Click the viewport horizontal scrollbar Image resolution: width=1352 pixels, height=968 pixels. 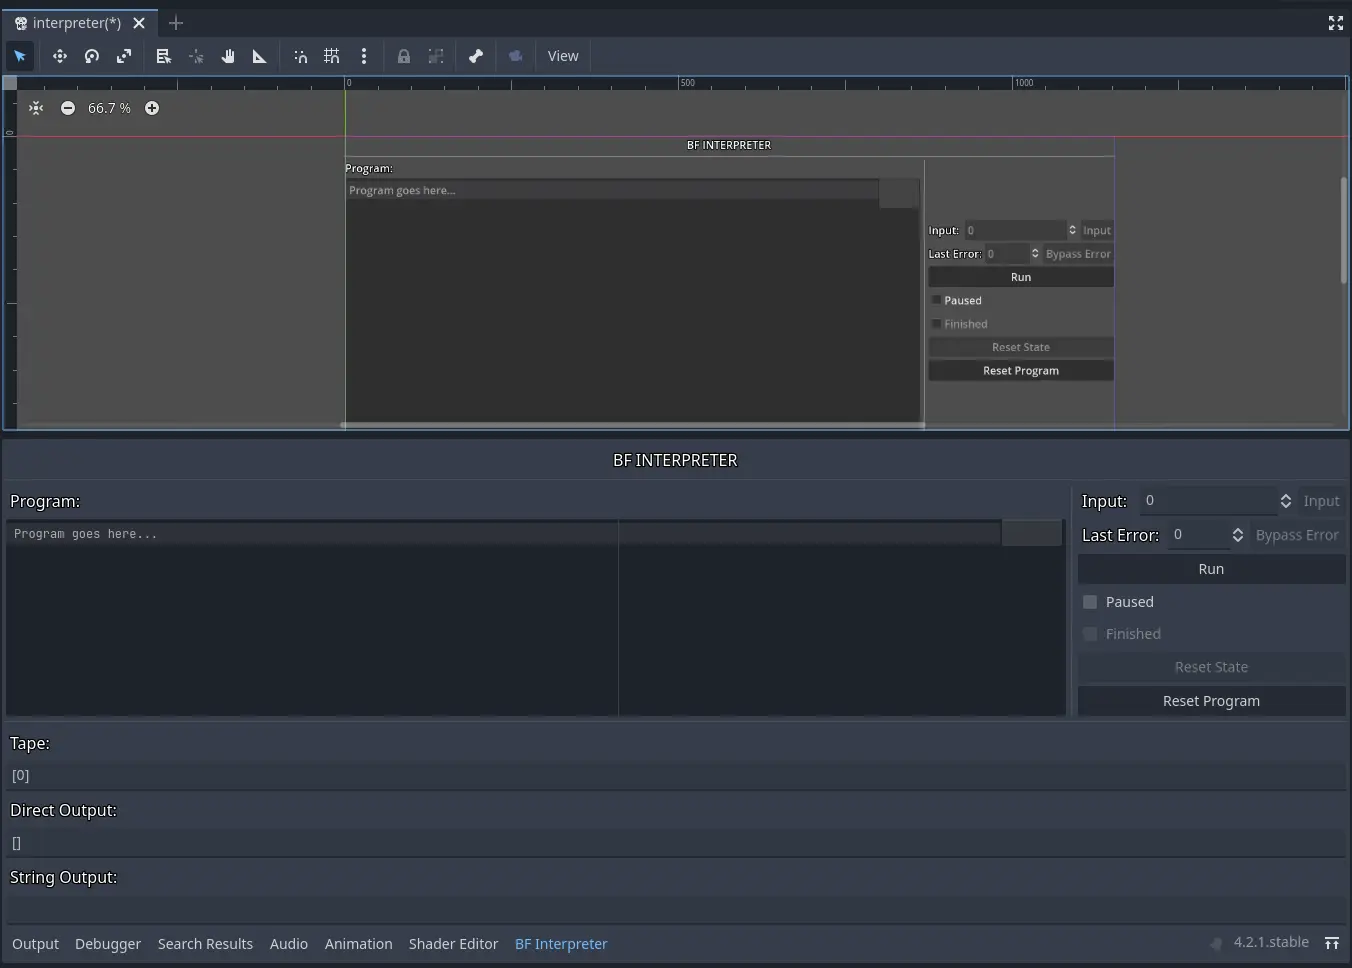tap(632, 425)
